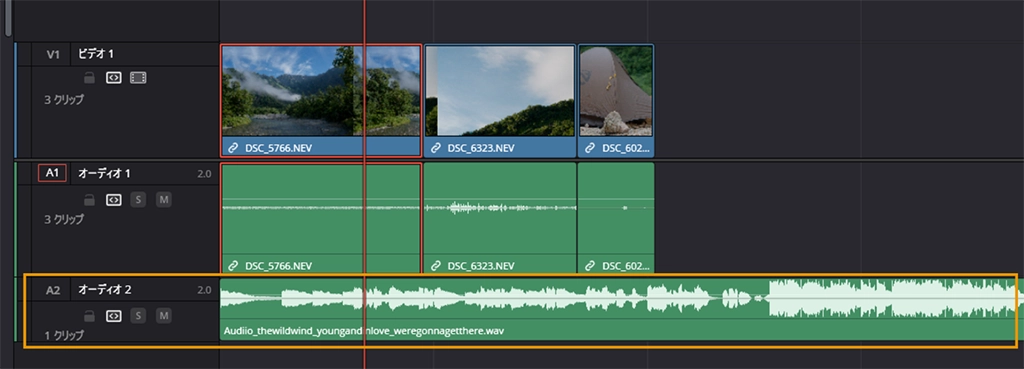Lock the Audio 1 track
This screenshot has height=369, width=1024.
(x=89, y=200)
